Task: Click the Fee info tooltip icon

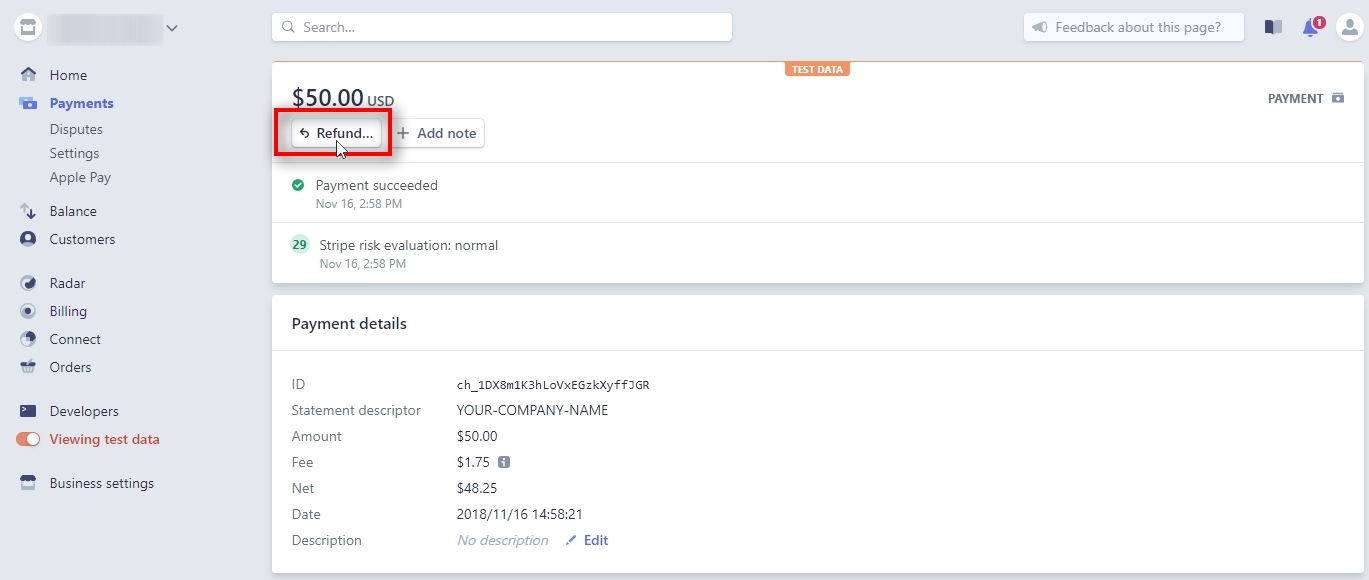Action: [x=504, y=462]
